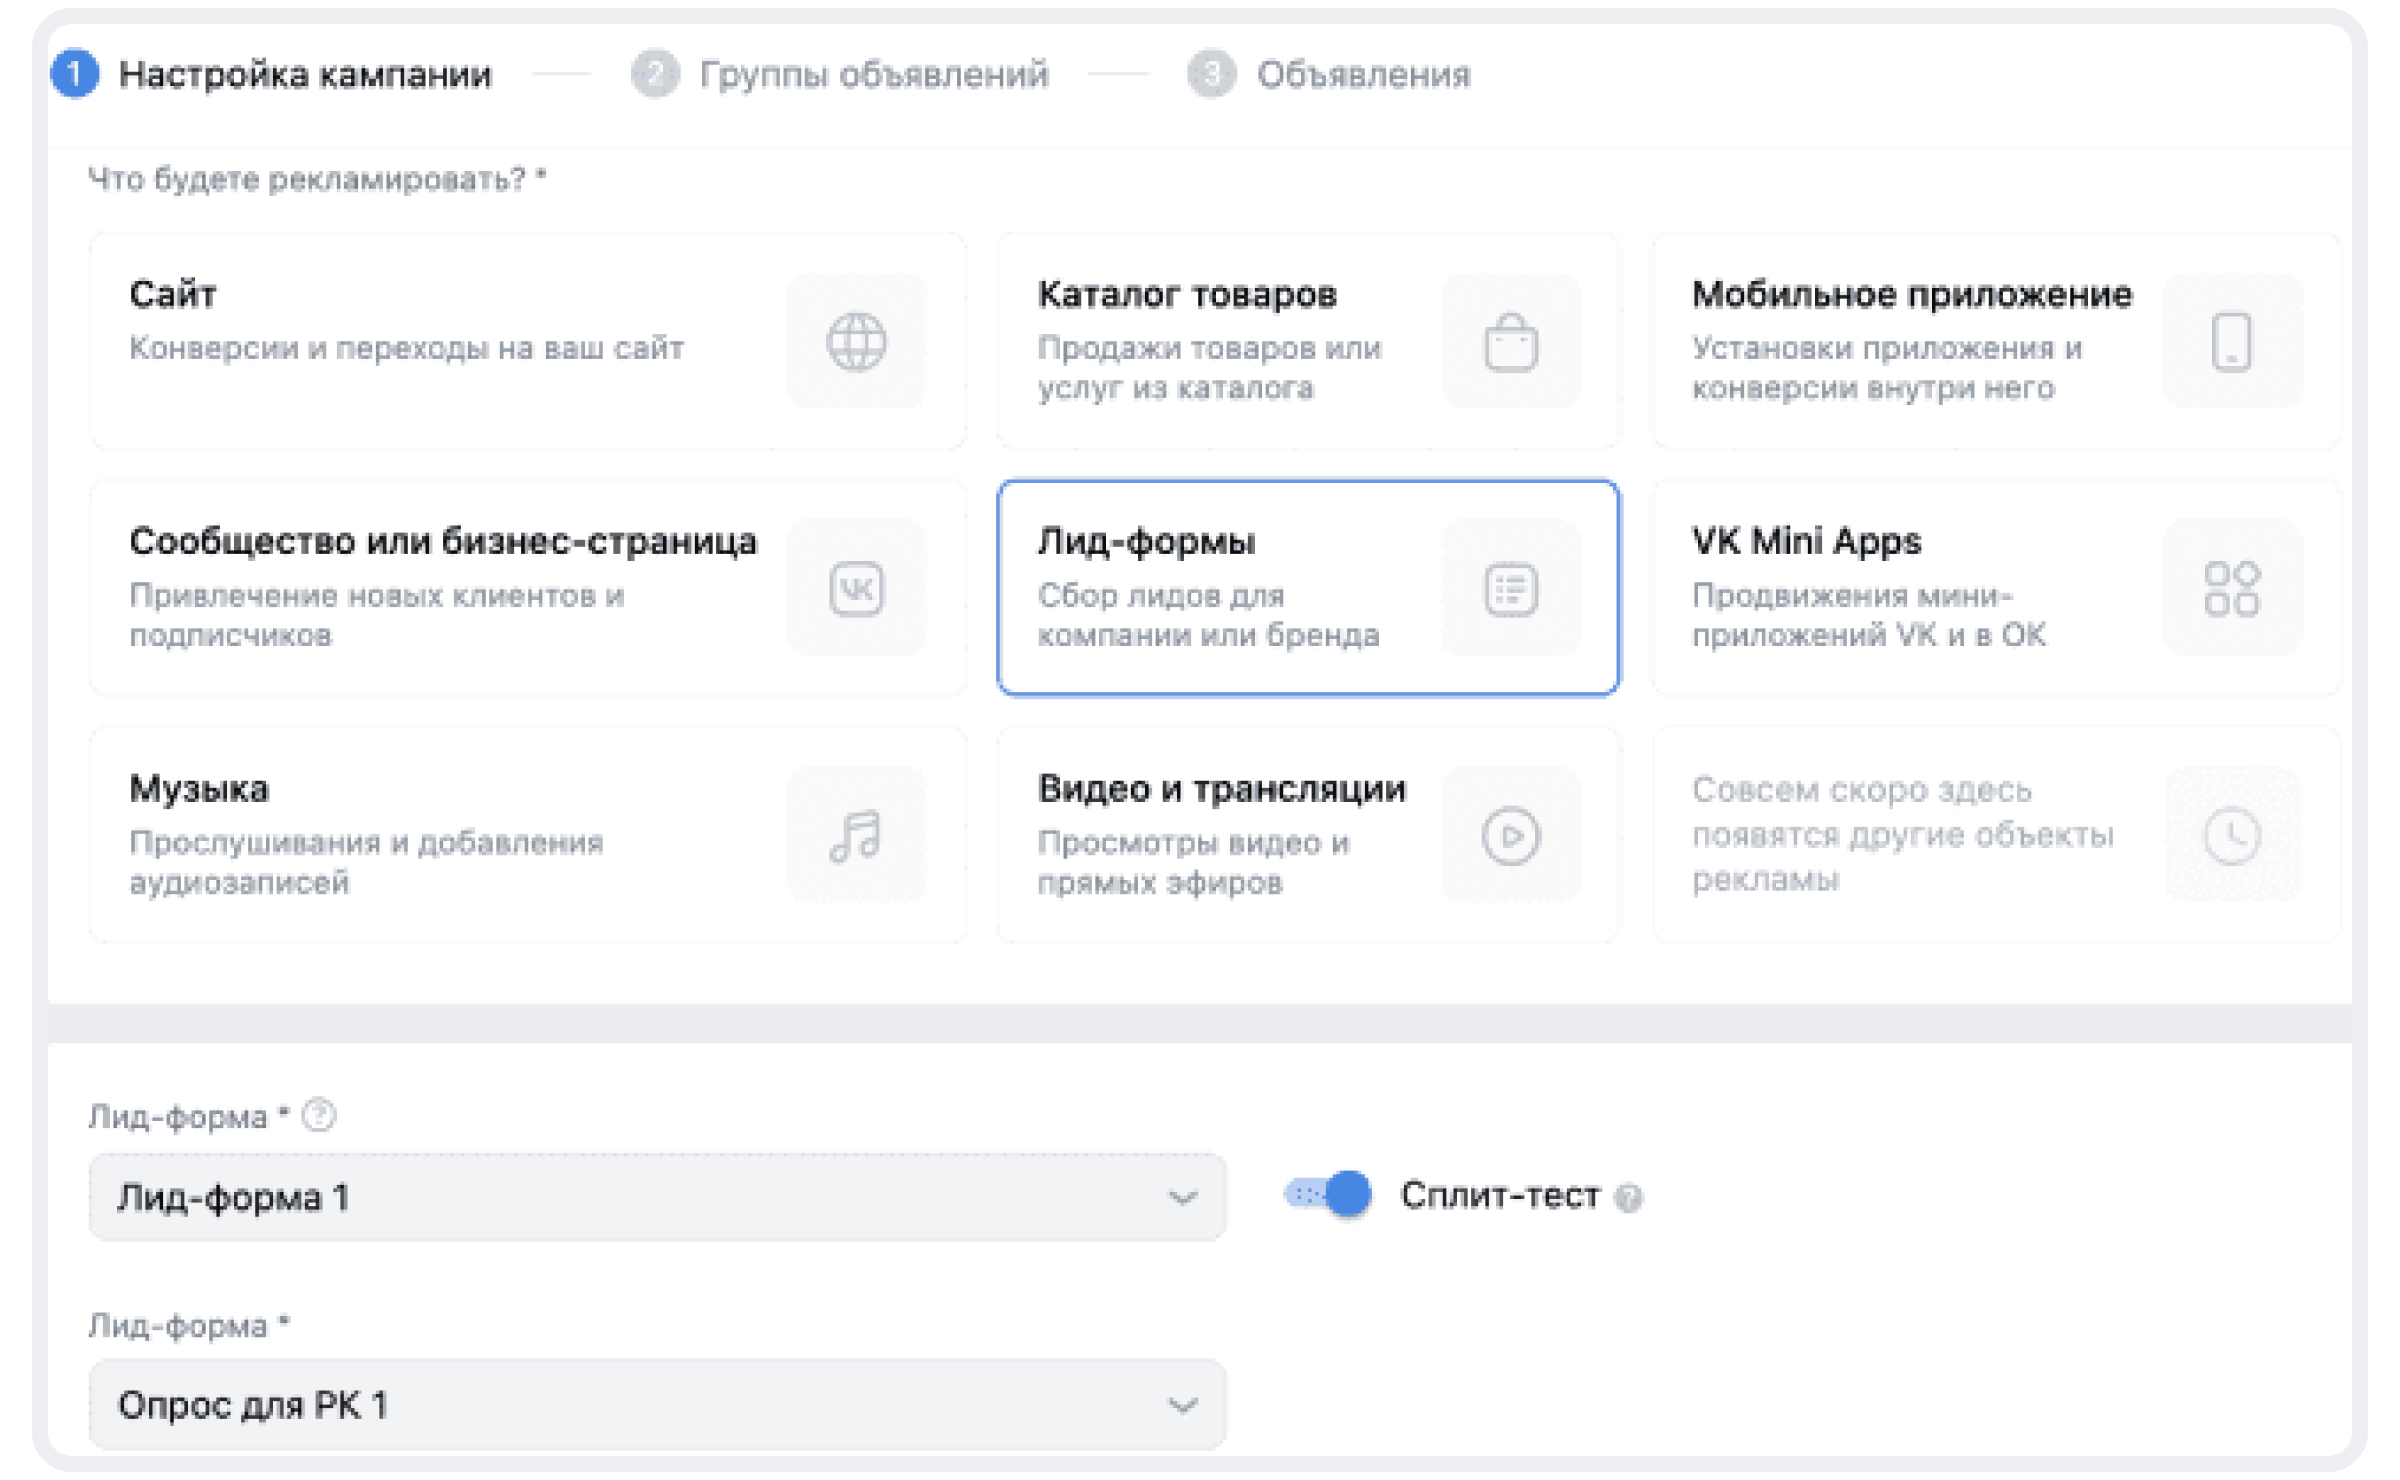Click 'Что будете рекламировать?' heading
The height and width of the screenshot is (1480, 2400).
pyautogui.click(x=317, y=179)
